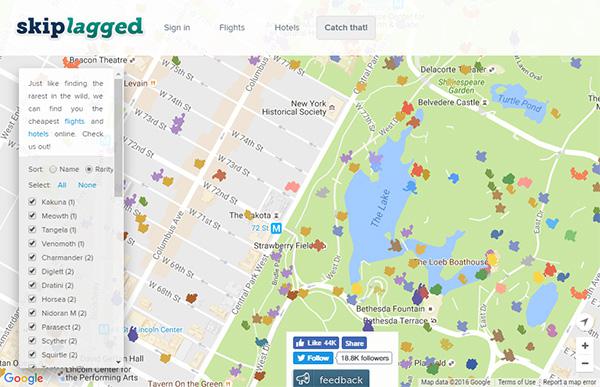This screenshot has width=600, height=387.
Task: Click the map zoom out minus button
Action: point(585,363)
